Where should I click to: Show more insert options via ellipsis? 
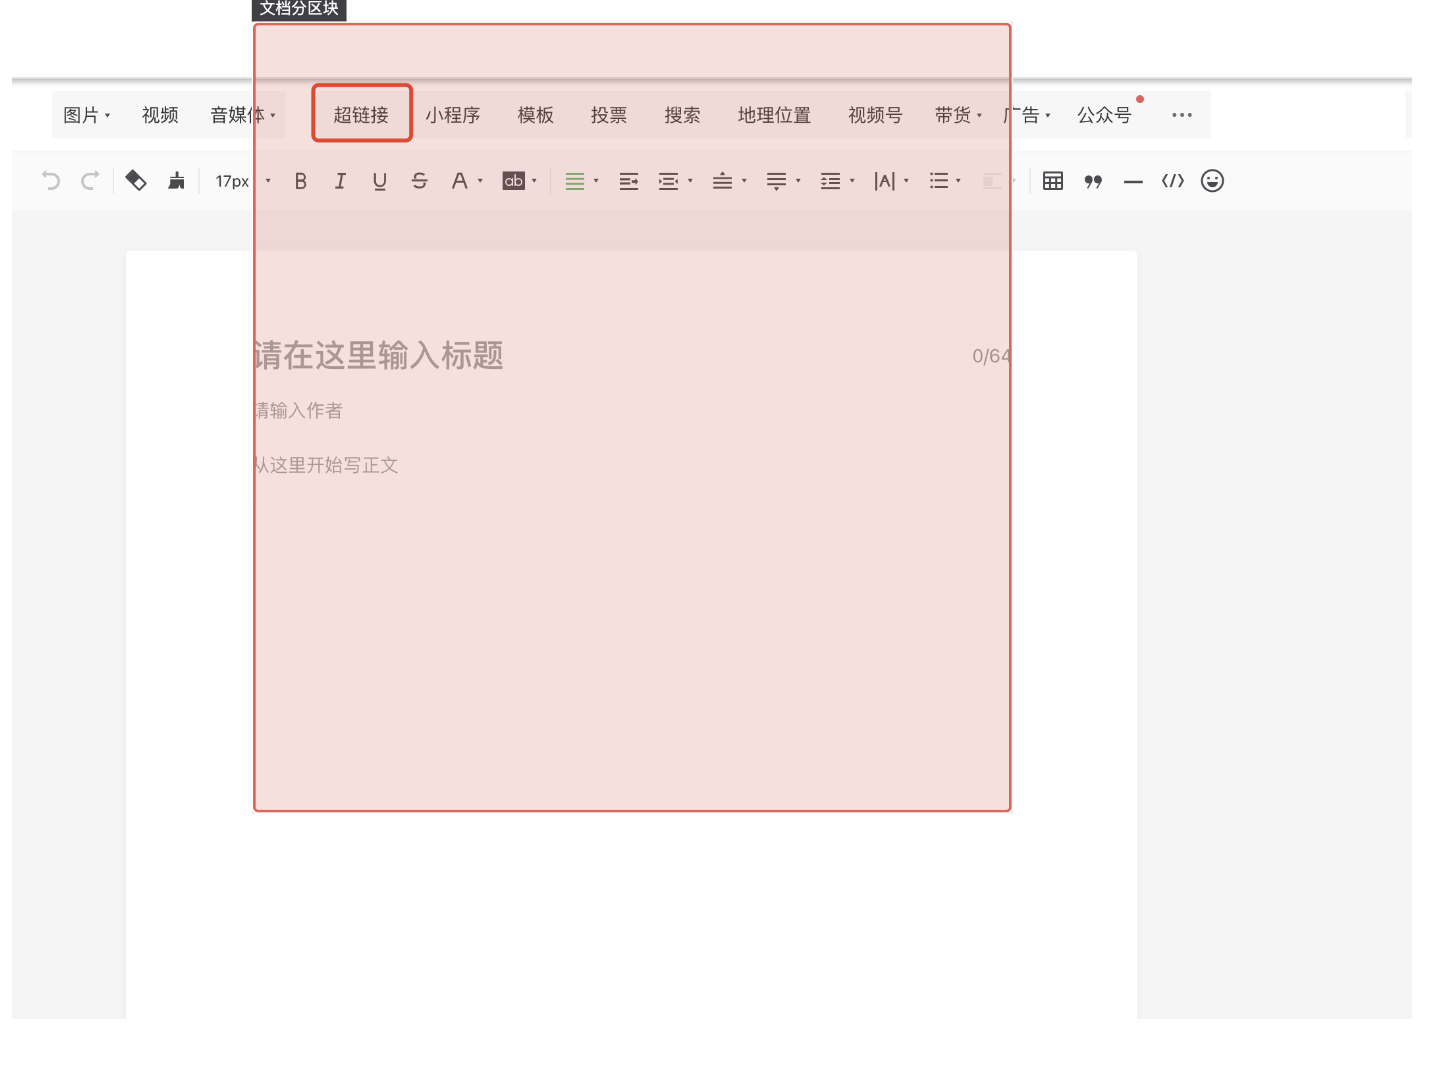coord(1182,115)
